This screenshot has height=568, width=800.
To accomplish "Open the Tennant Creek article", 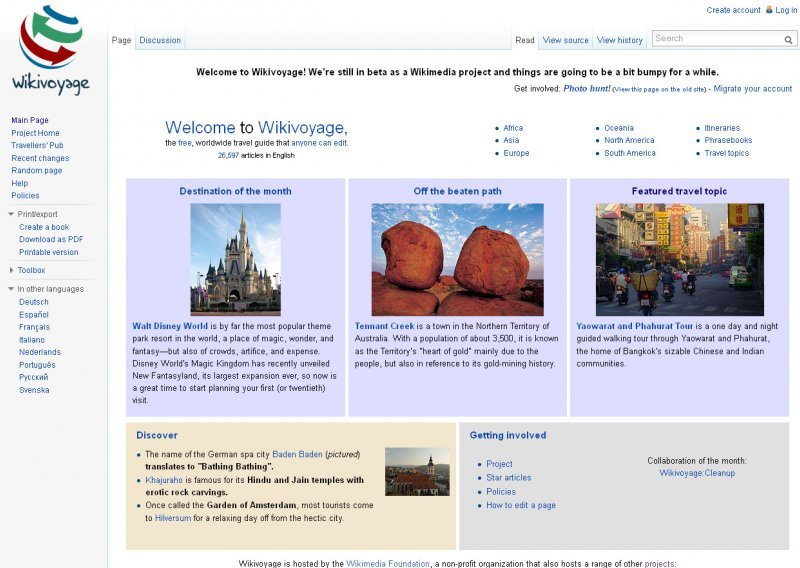I will (384, 326).
